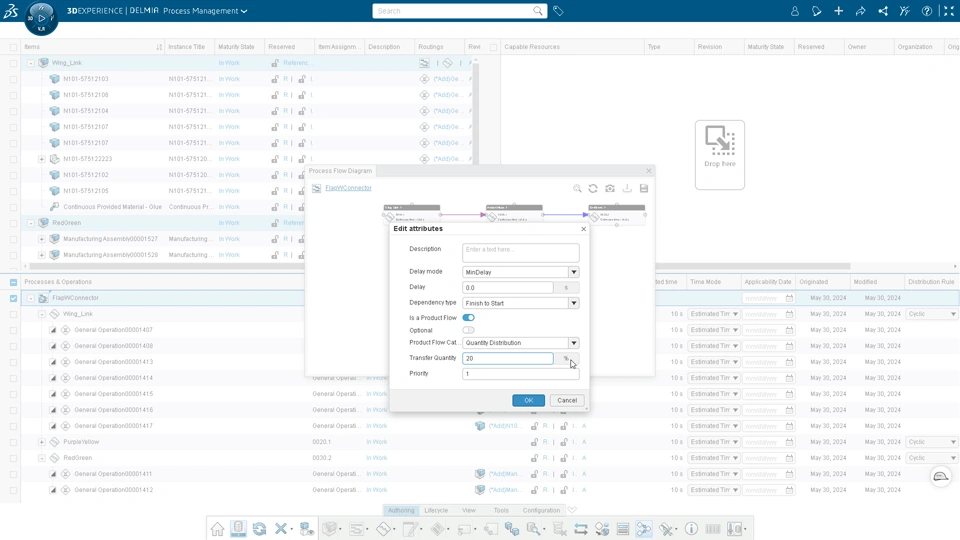Viewport: 960px width, 540px height.
Task: Toggle the Optional switch on
Action: [x=468, y=330]
